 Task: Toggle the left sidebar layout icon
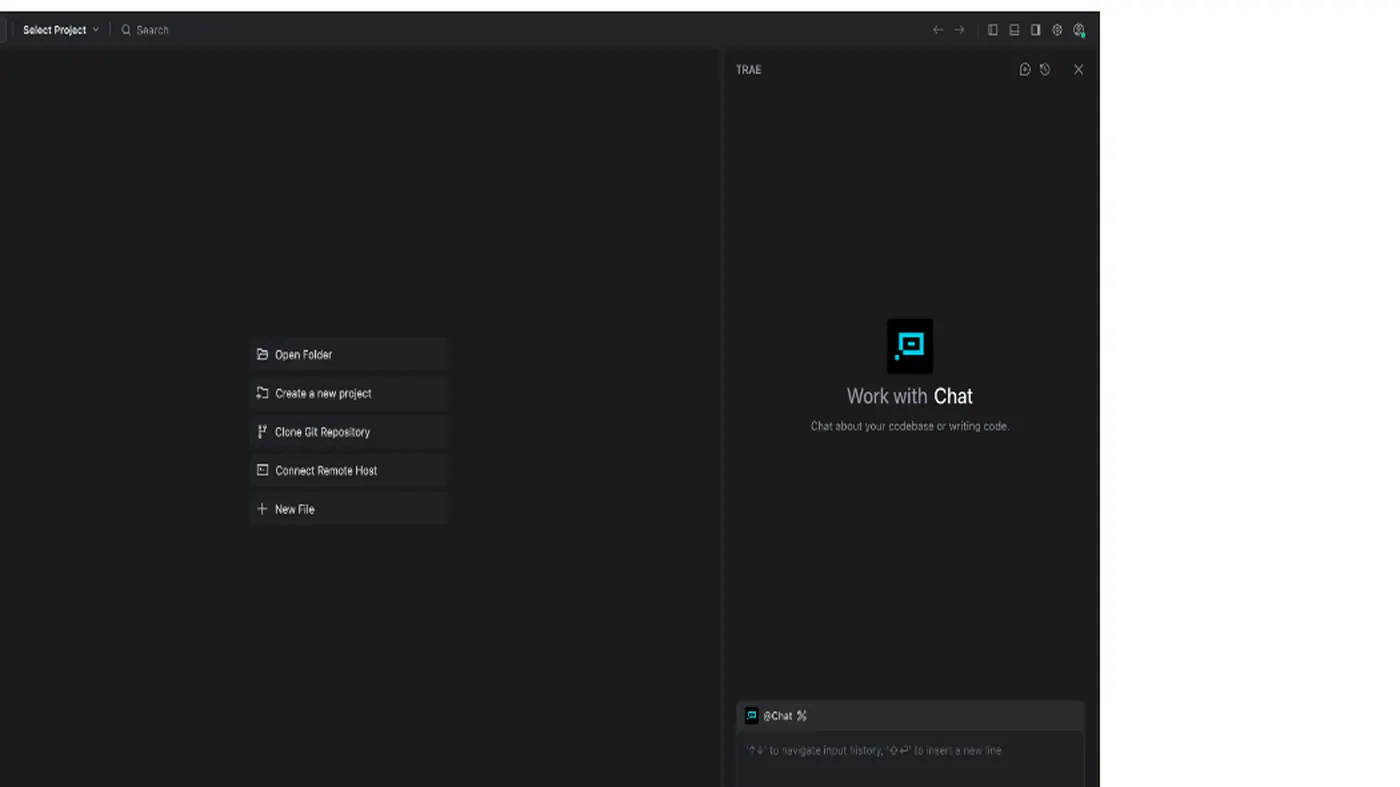coord(993,30)
